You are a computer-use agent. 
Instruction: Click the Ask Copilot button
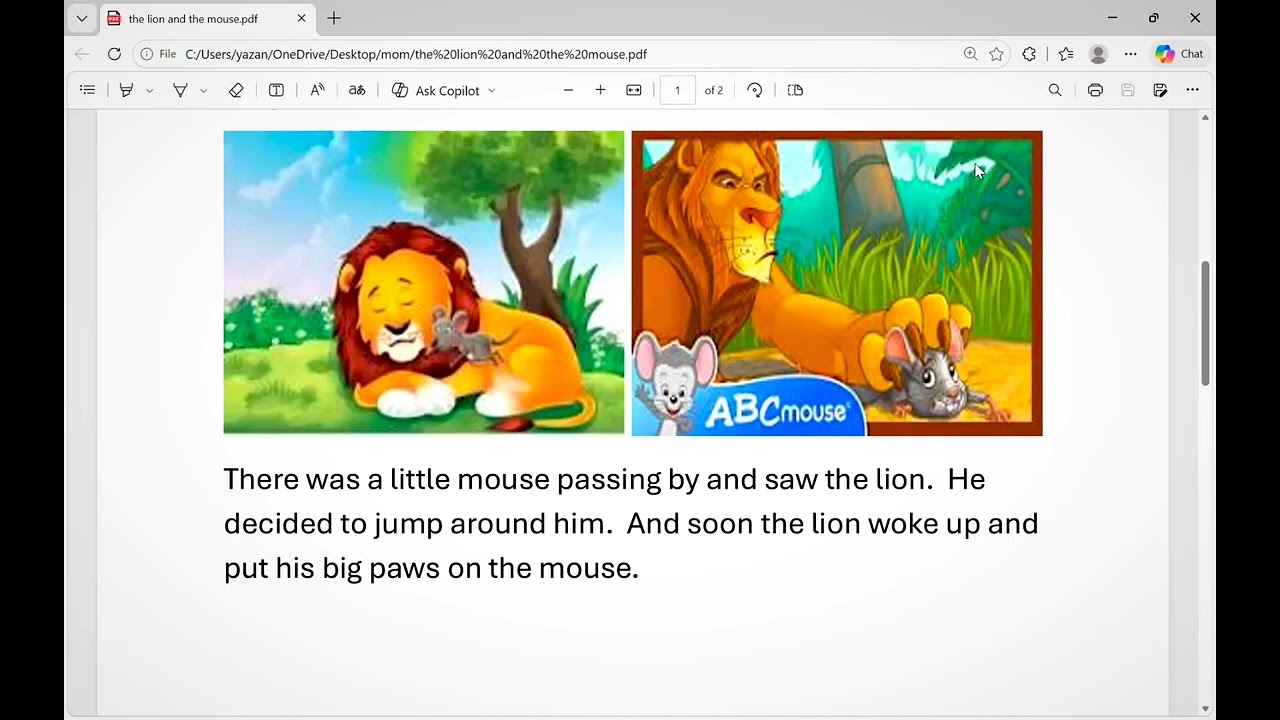click(436, 90)
